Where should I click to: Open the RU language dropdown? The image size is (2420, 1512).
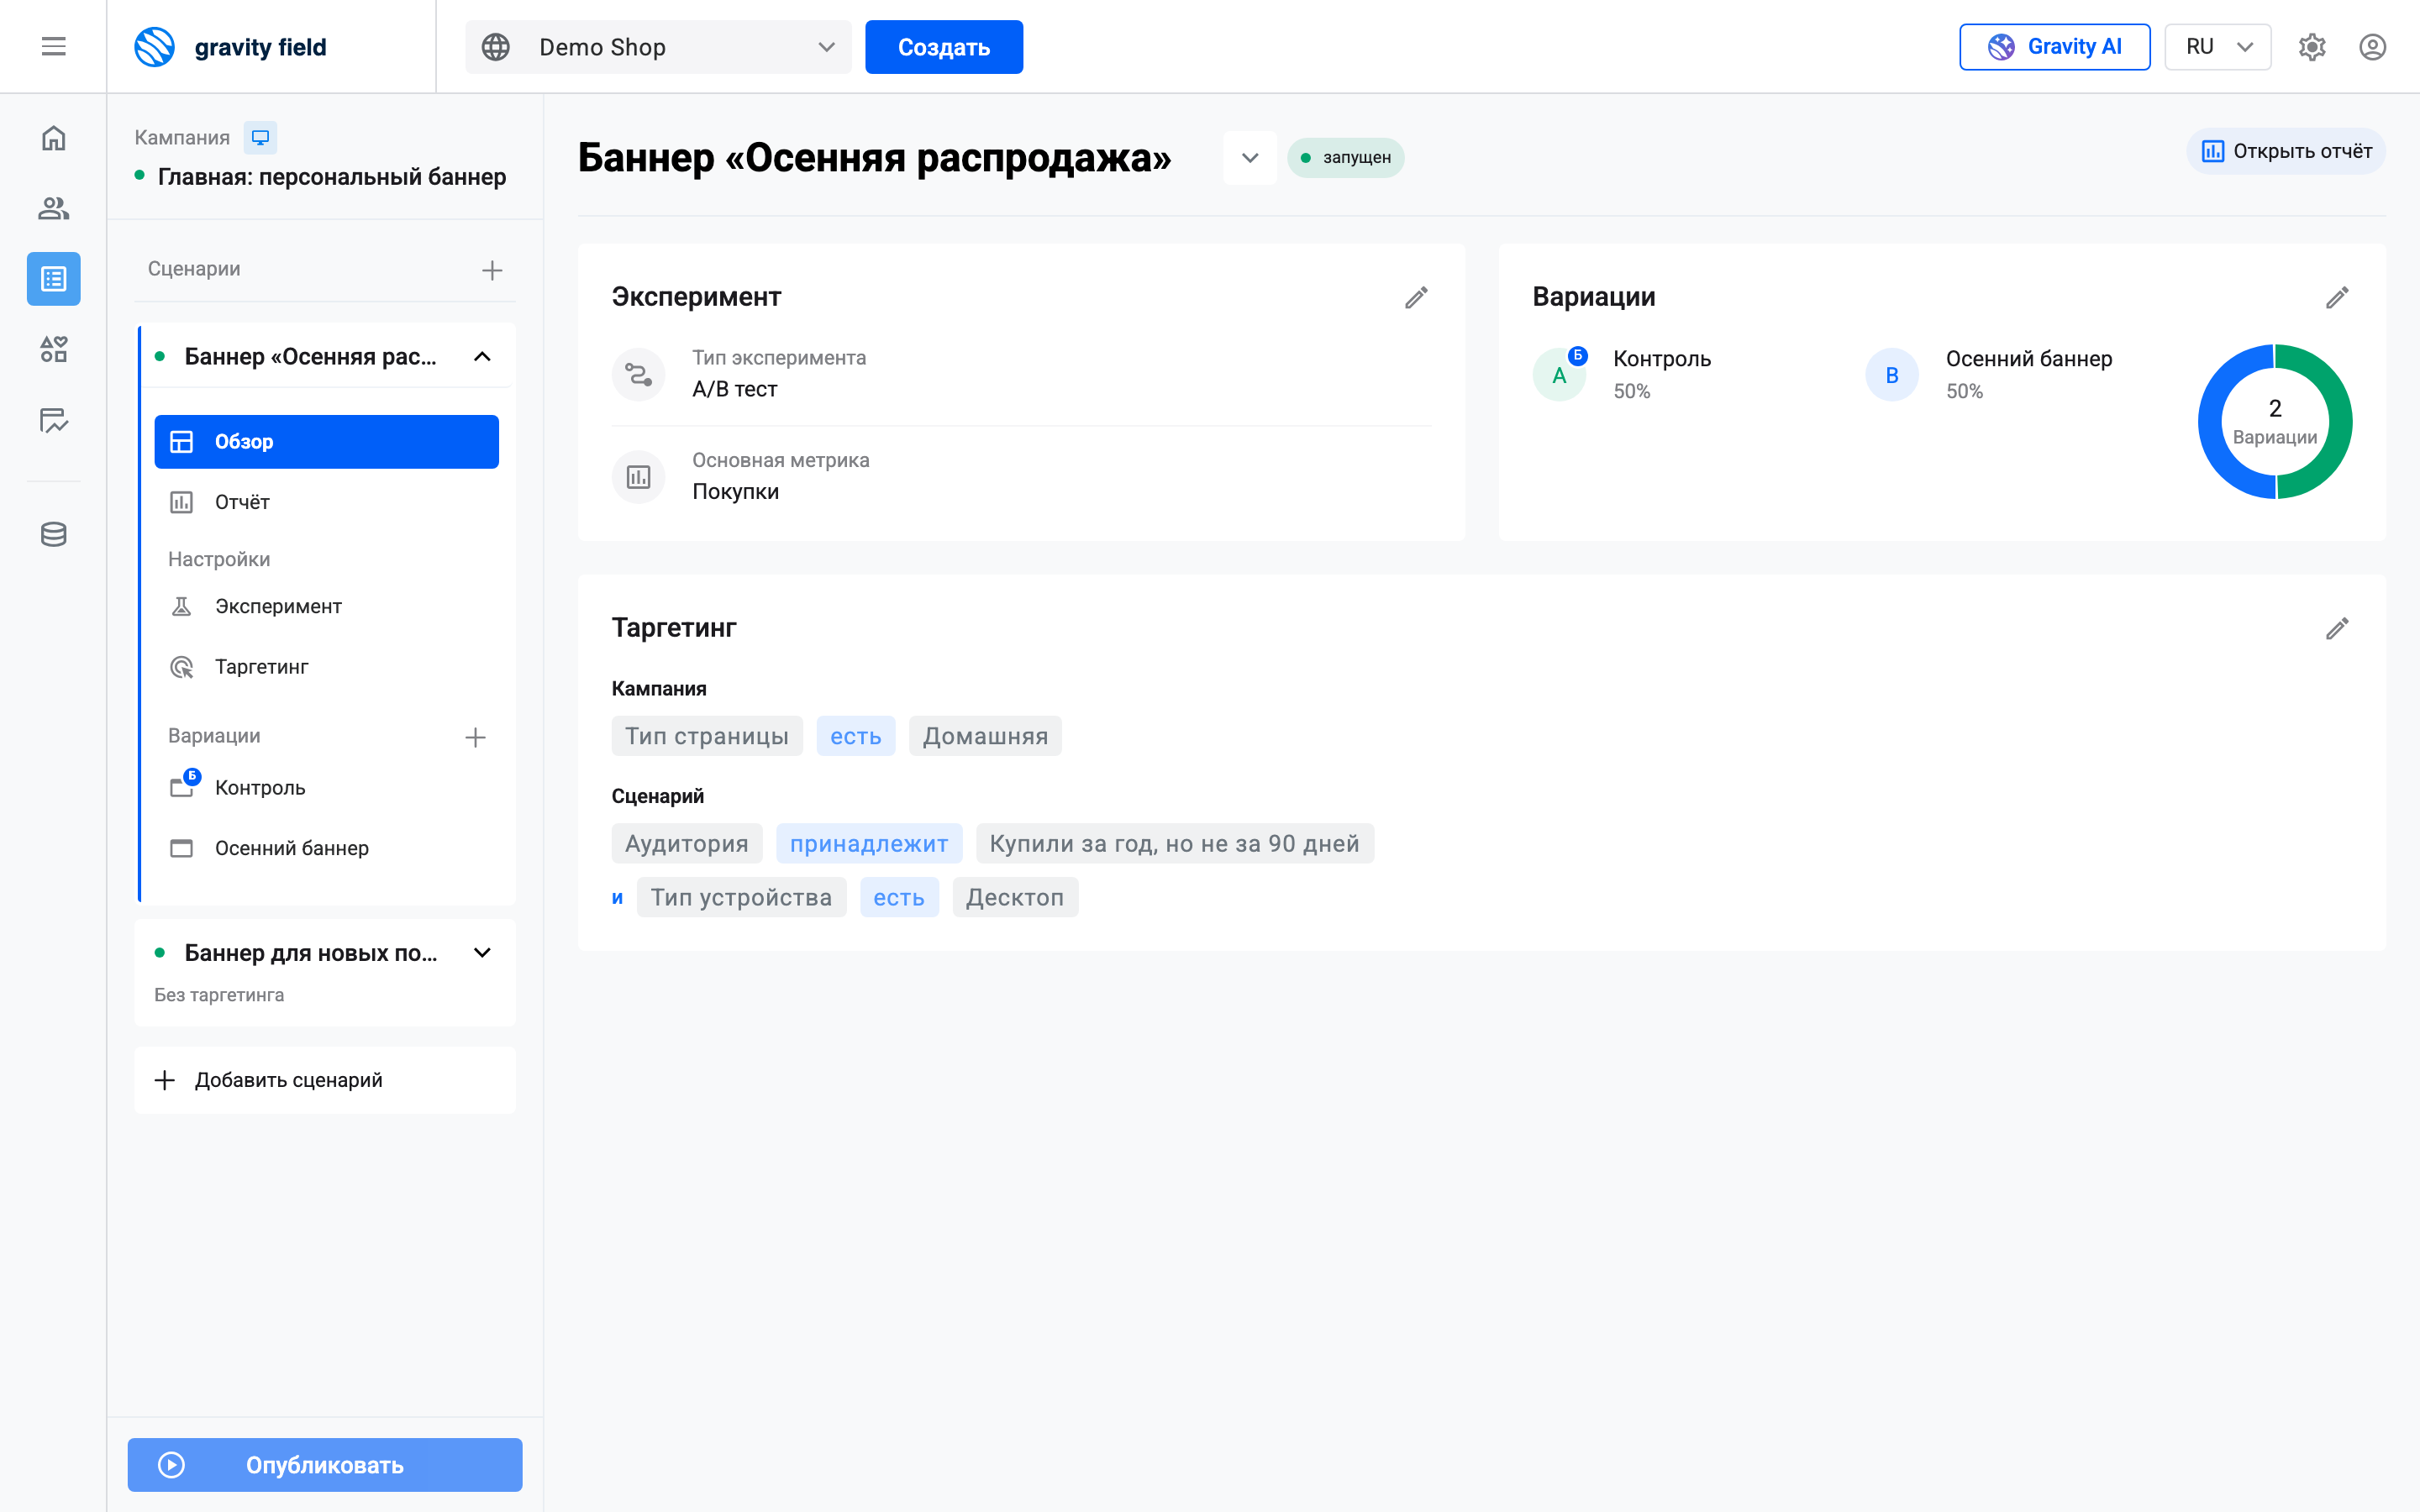[2217, 47]
